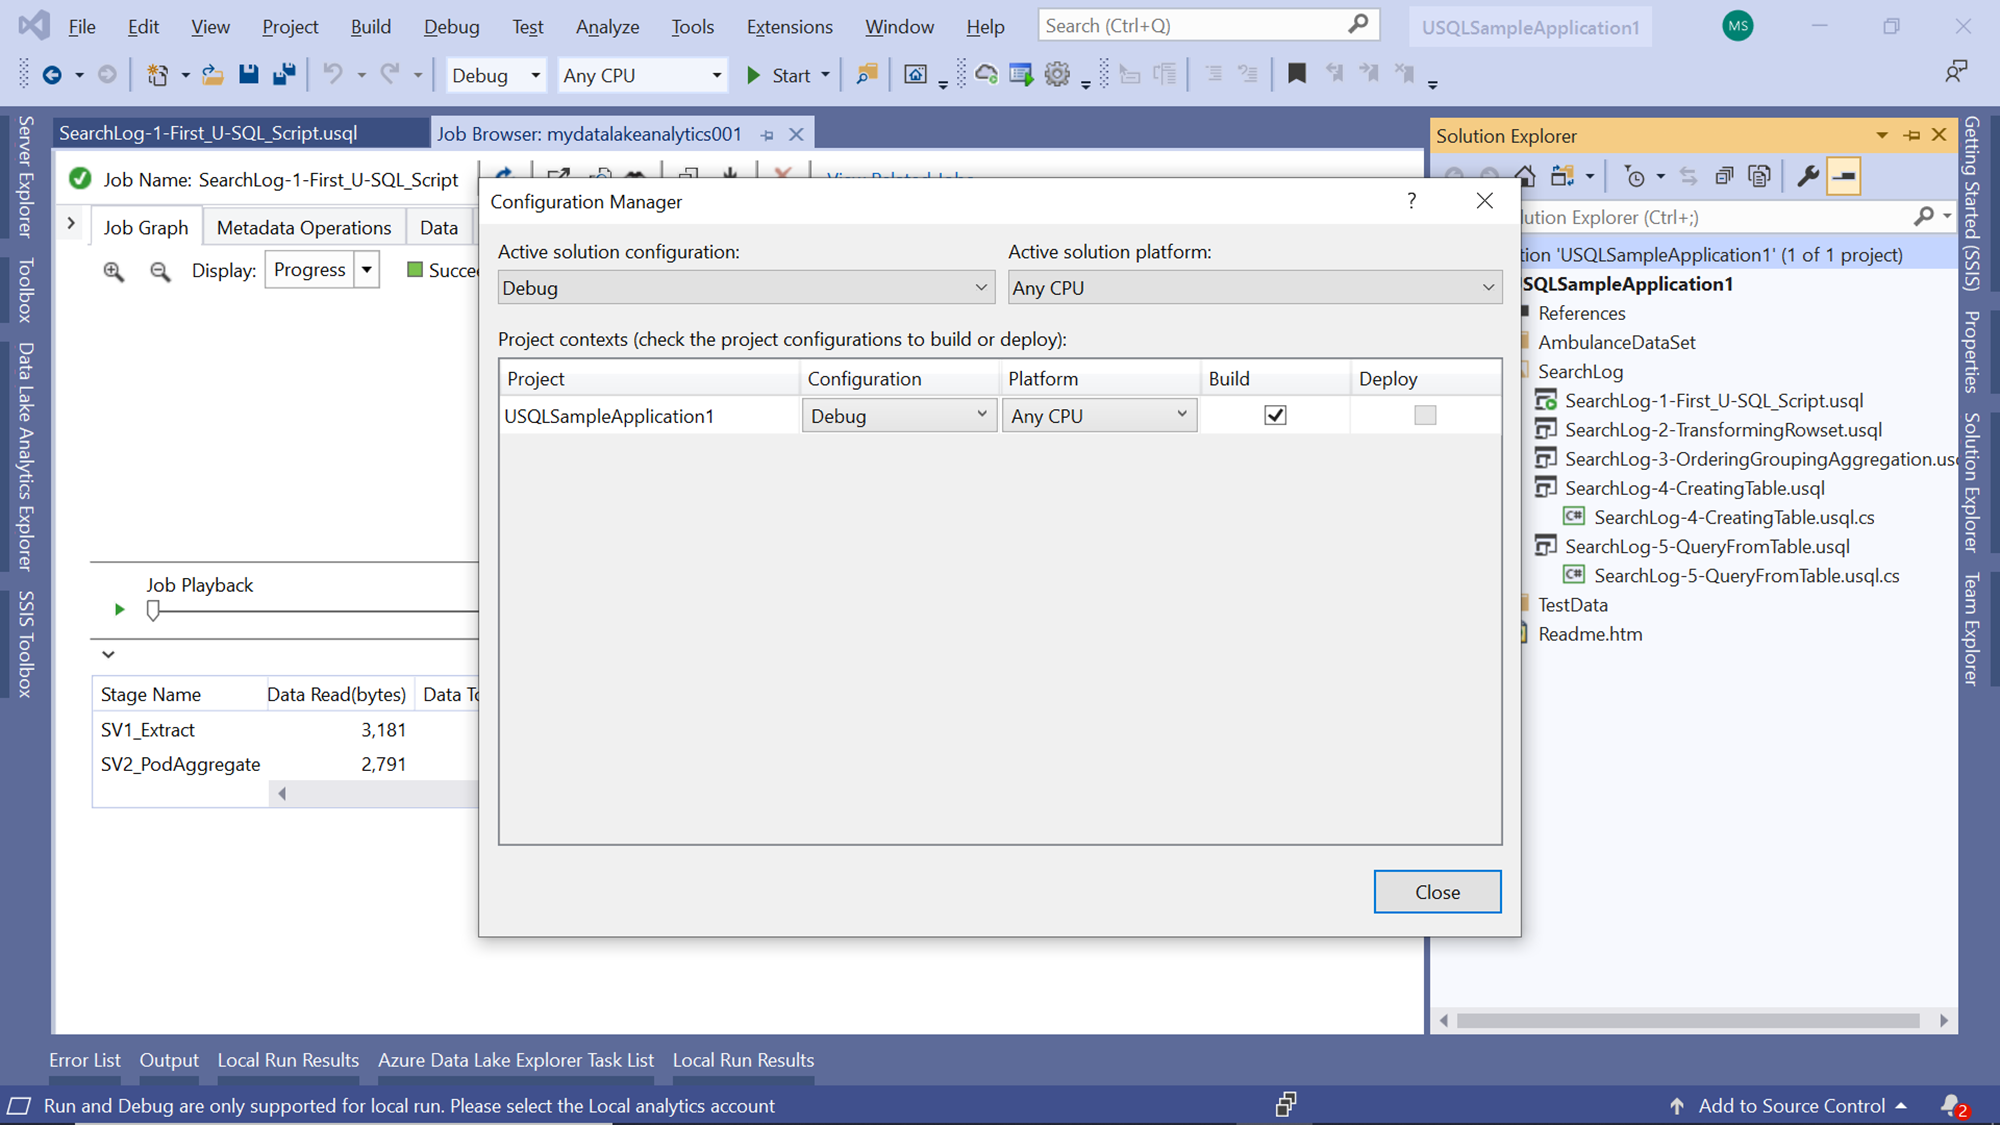Uncheck the Build checkbox for USQLSampleApplication1

pos(1275,415)
